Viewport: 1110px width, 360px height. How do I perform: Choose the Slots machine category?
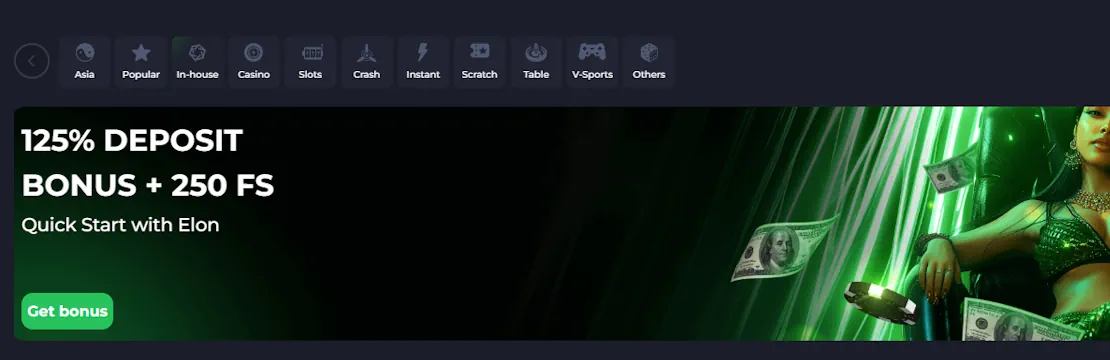(x=310, y=62)
